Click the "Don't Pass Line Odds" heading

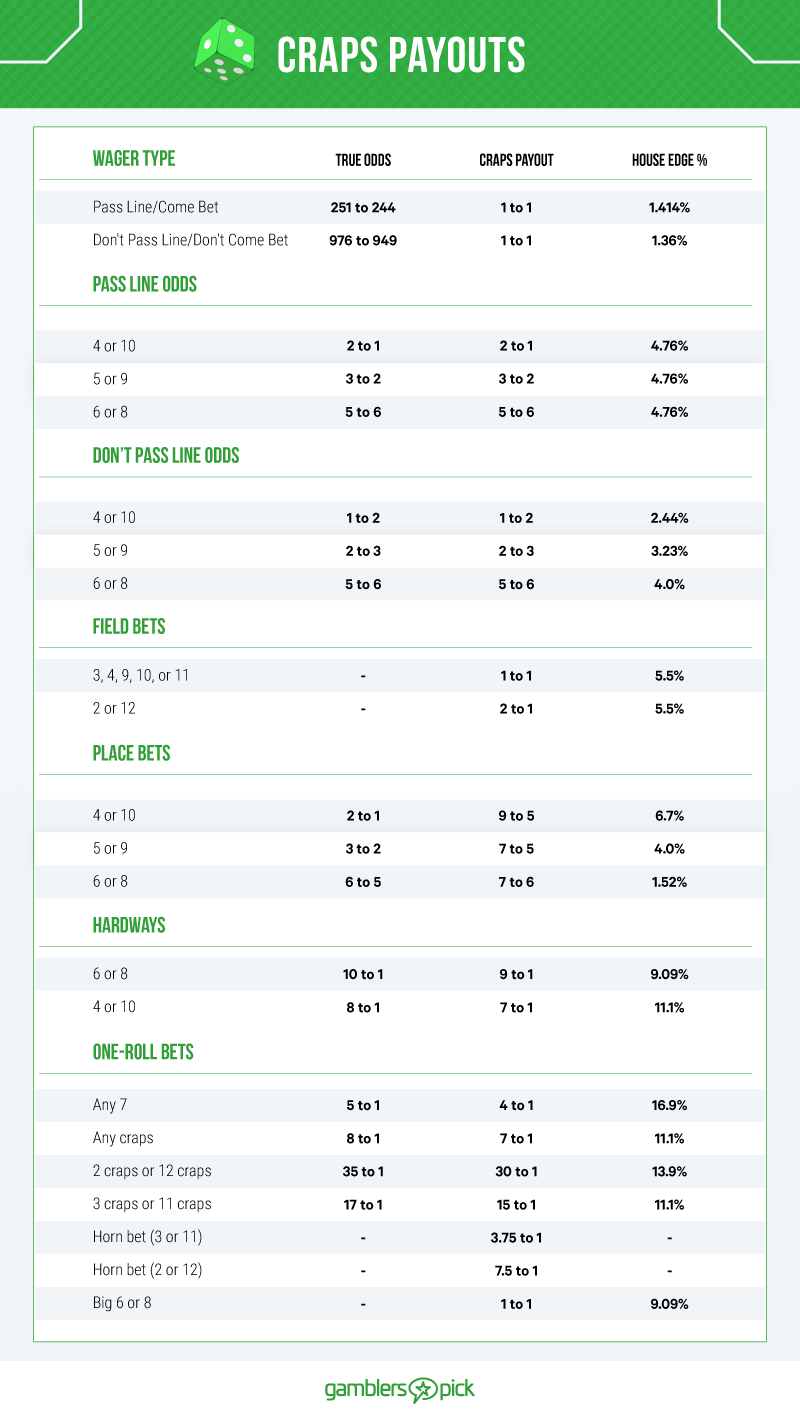coord(166,456)
